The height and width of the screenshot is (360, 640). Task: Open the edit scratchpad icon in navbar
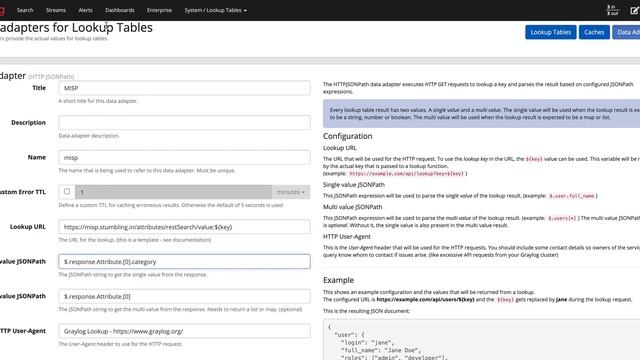click(x=635, y=11)
